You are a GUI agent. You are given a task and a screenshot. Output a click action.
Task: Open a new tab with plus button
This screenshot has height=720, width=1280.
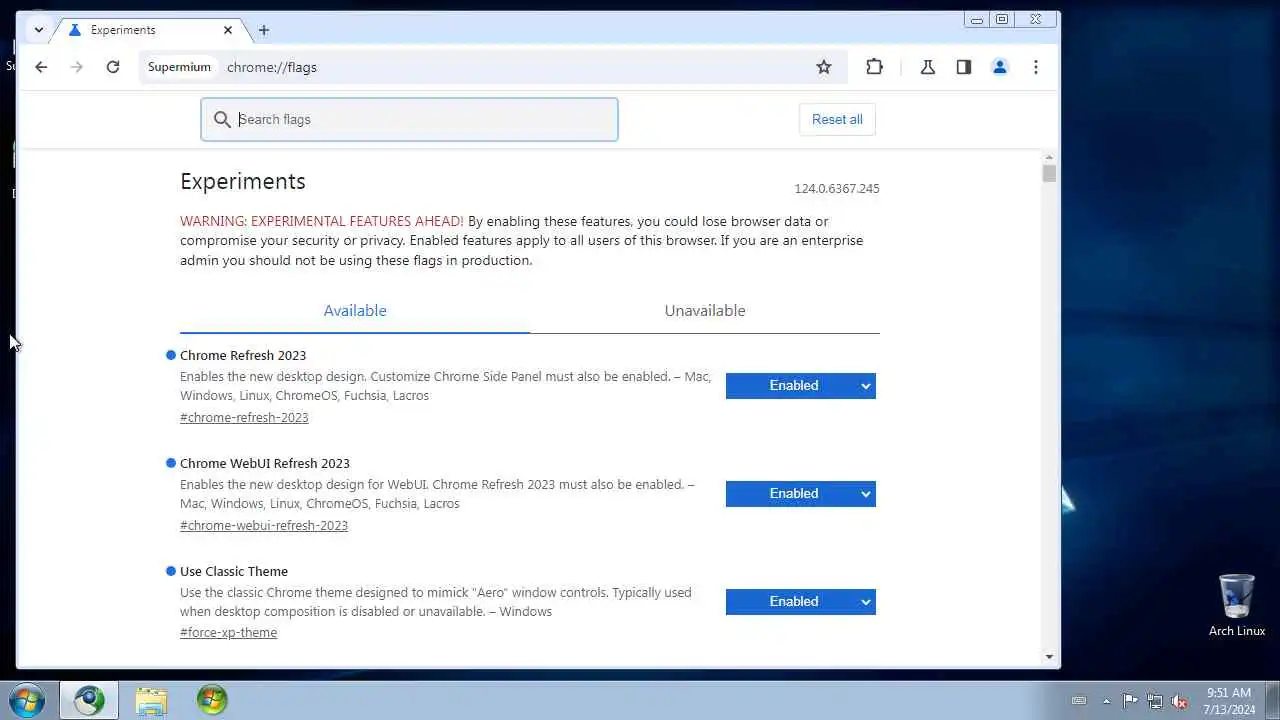pos(264,30)
